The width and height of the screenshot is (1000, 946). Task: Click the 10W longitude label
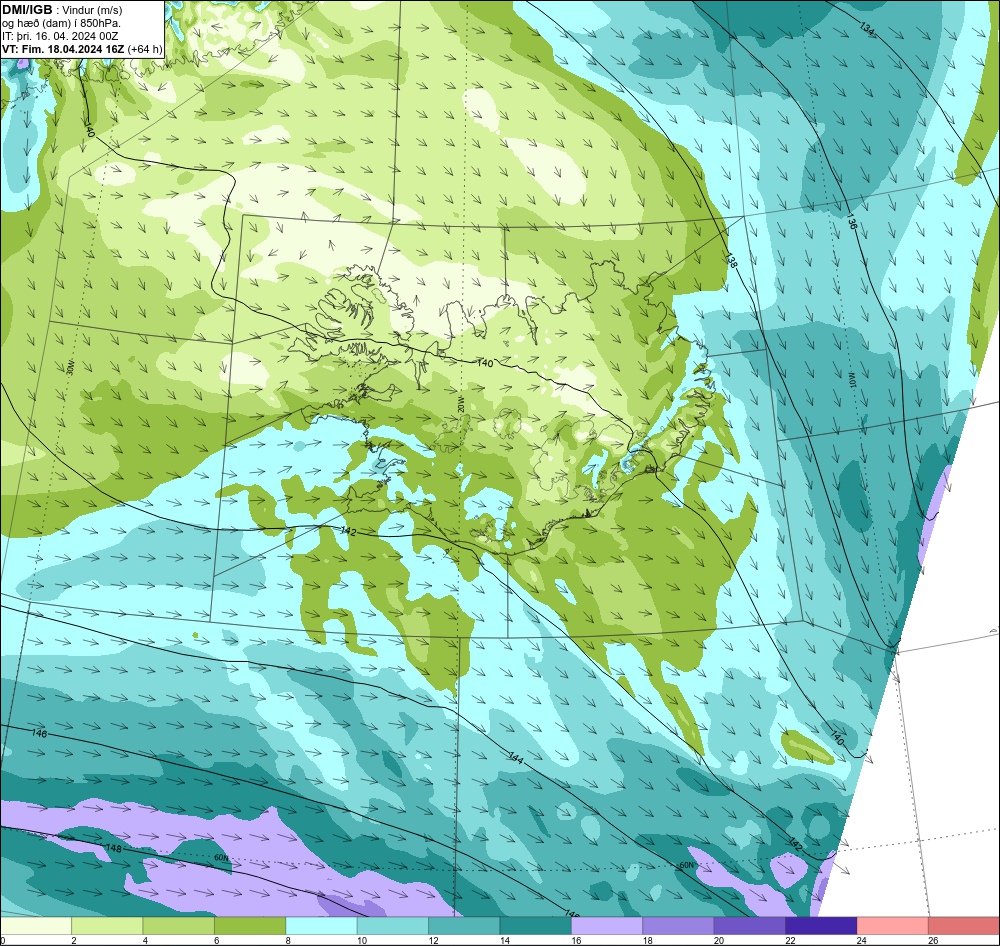(851, 378)
